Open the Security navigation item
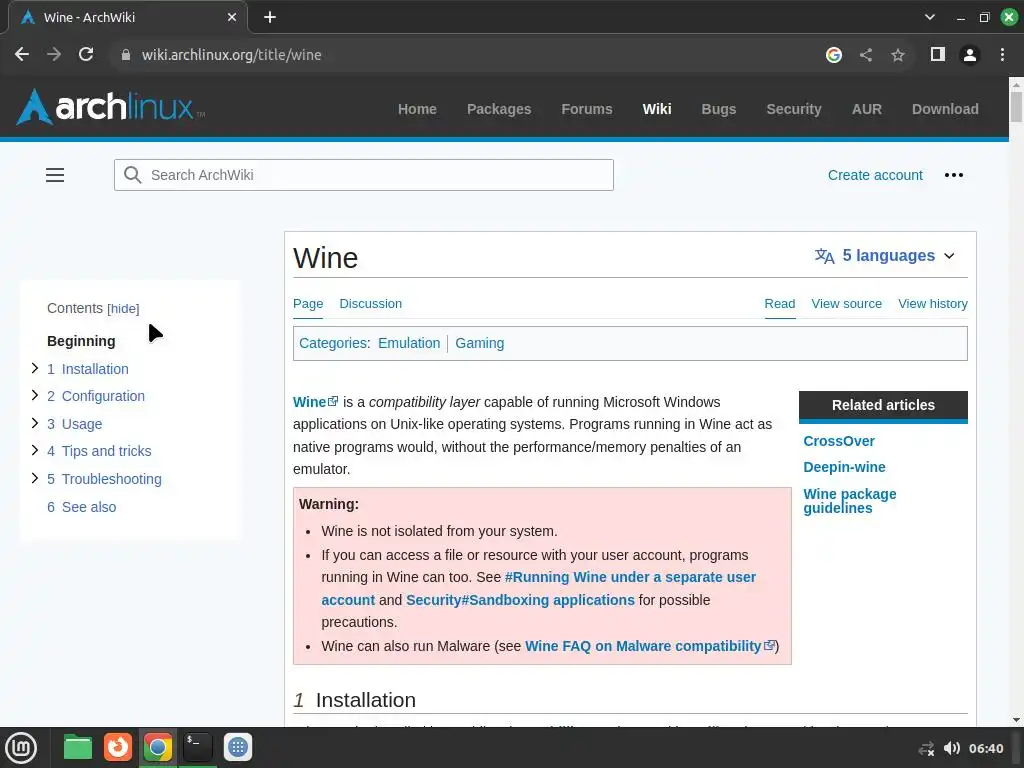 pos(793,109)
